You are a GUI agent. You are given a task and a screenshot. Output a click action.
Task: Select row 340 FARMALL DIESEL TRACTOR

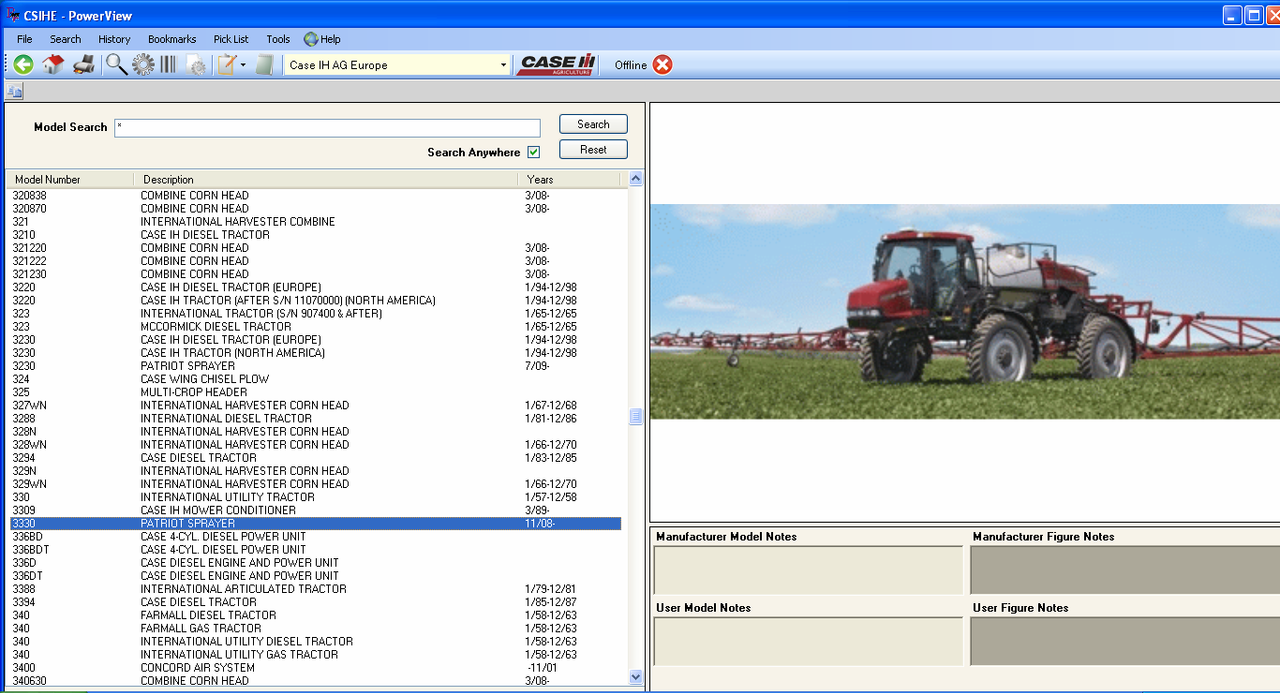[x=315, y=615]
